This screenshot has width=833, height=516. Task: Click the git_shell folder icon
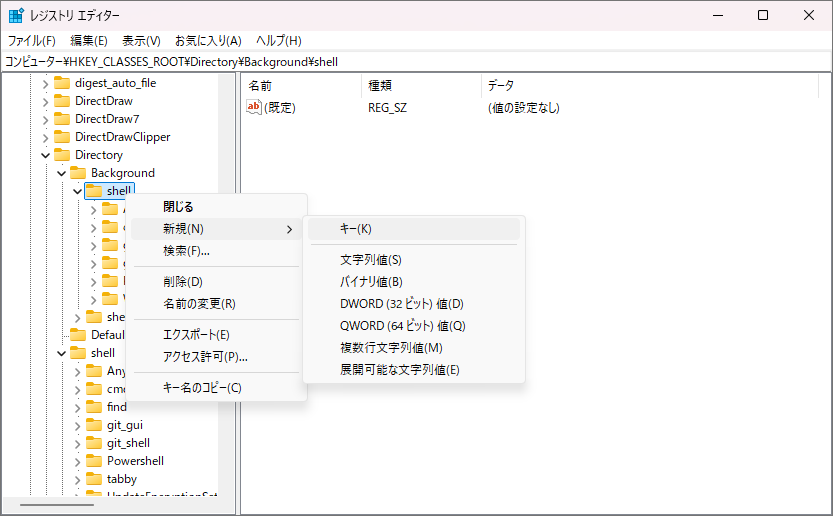coord(94,443)
